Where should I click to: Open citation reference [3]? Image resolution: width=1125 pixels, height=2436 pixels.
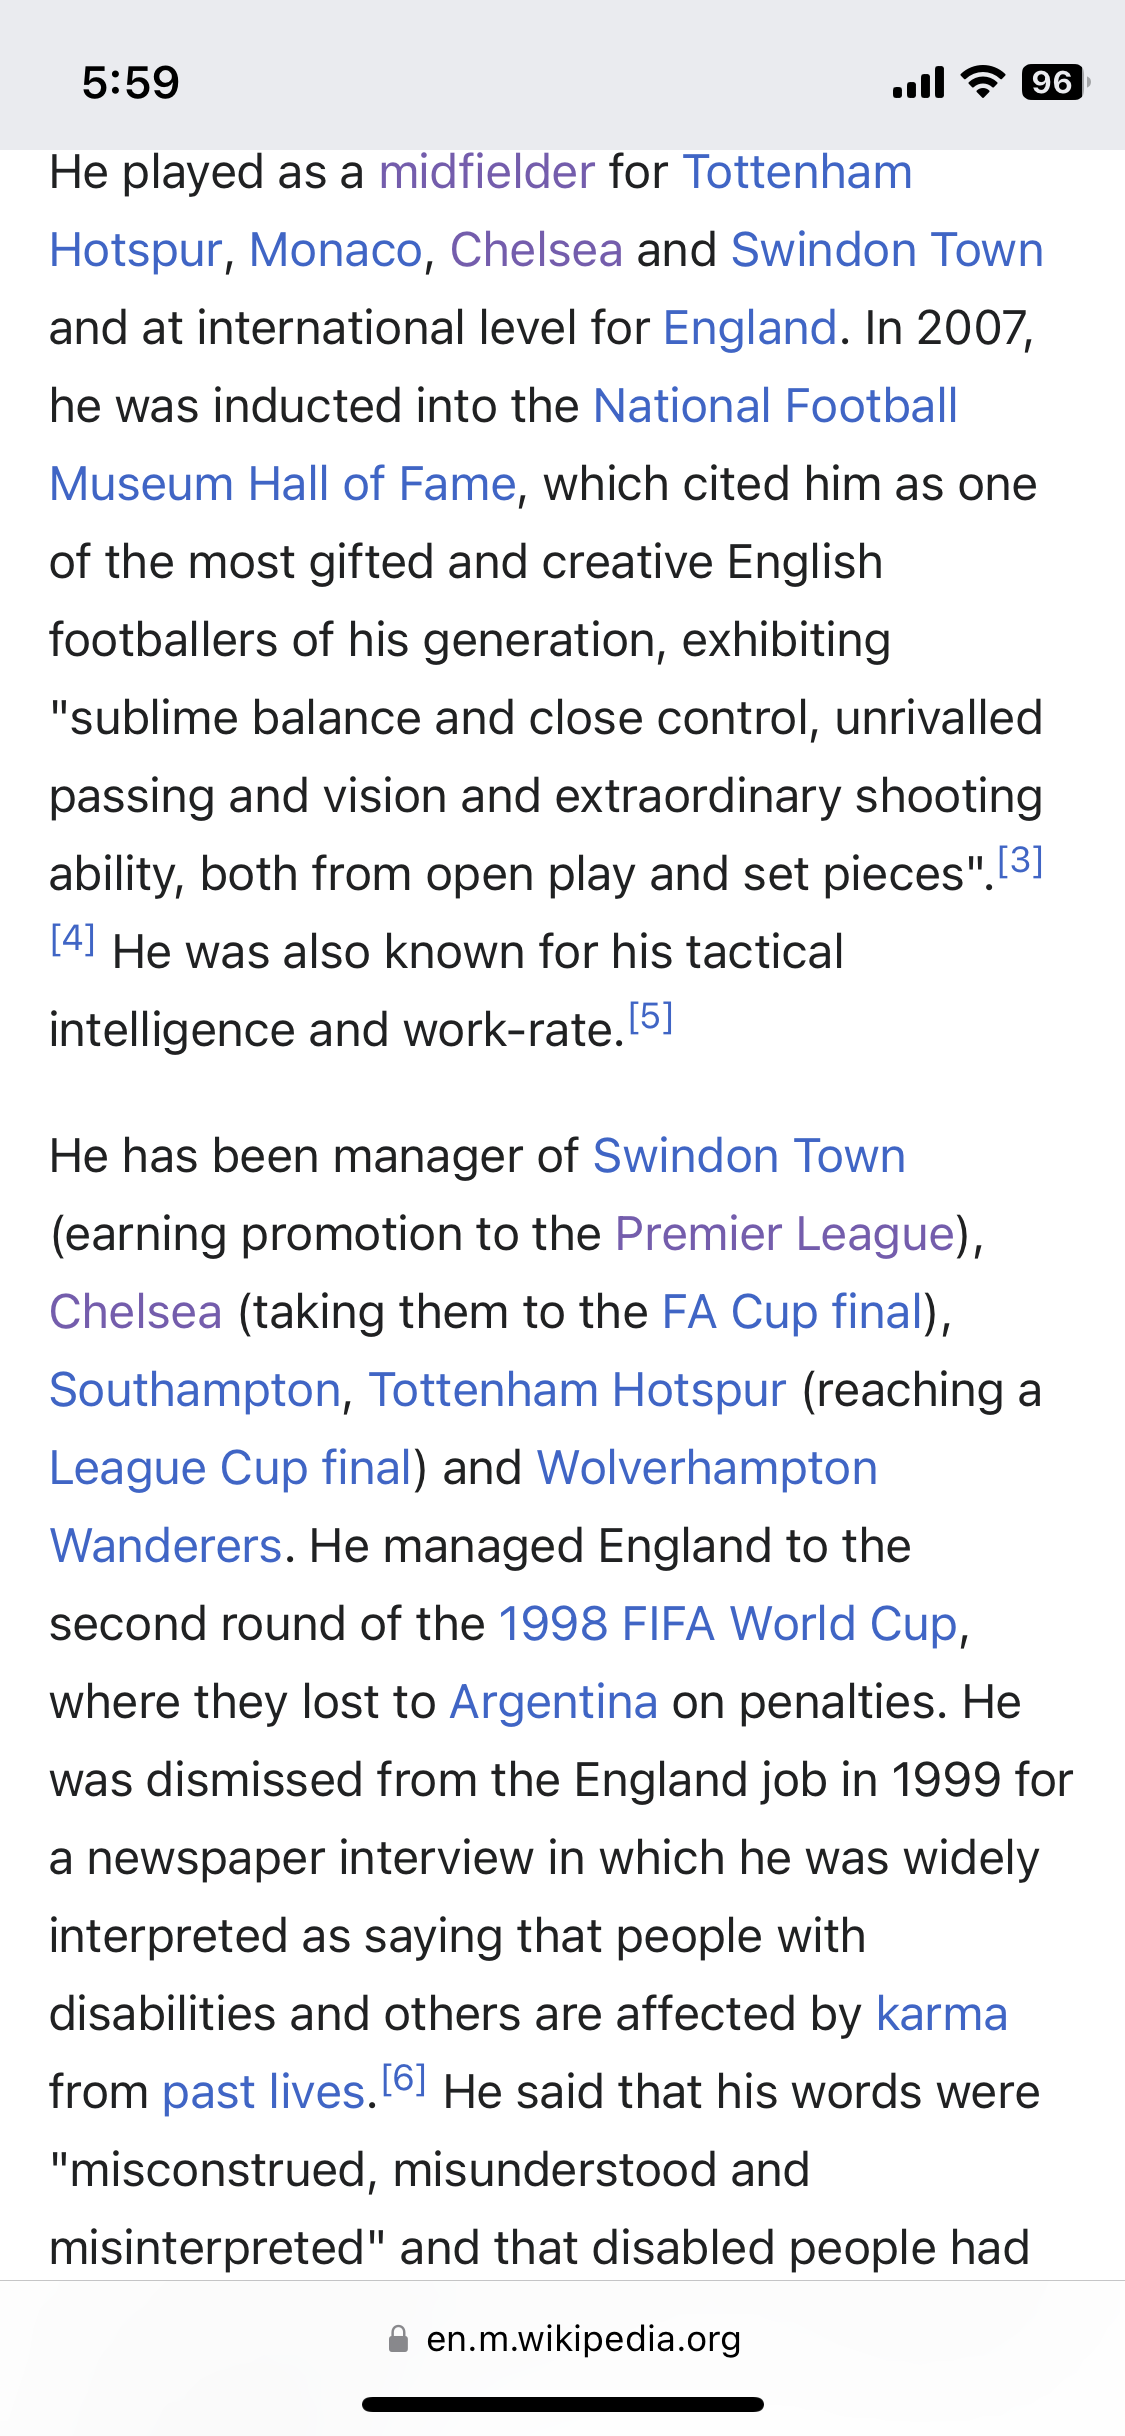[1021, 860]
